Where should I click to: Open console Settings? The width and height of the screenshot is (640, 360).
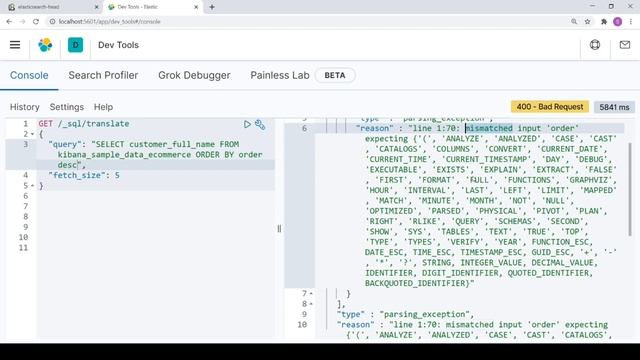[x=67, y=107]
